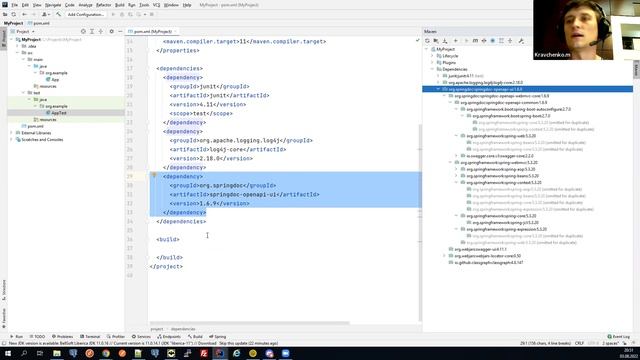
Task: Open the File menu
Action: pyautogui.click(x=14, y=5)
